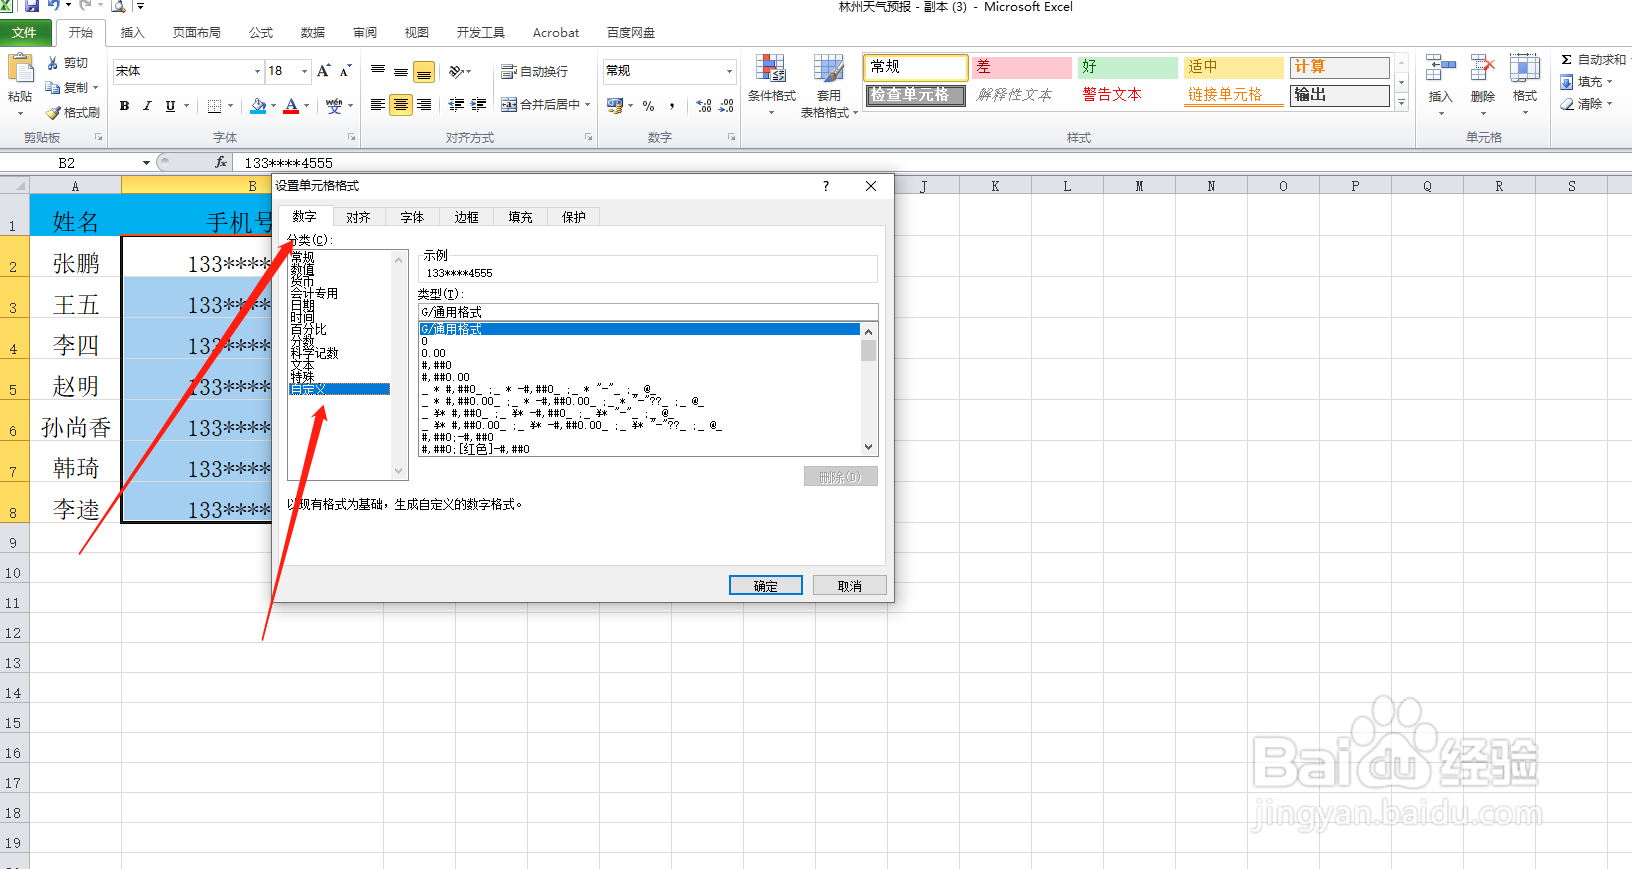
Task: Click the accounting number format icon
Action: point(615,105)
